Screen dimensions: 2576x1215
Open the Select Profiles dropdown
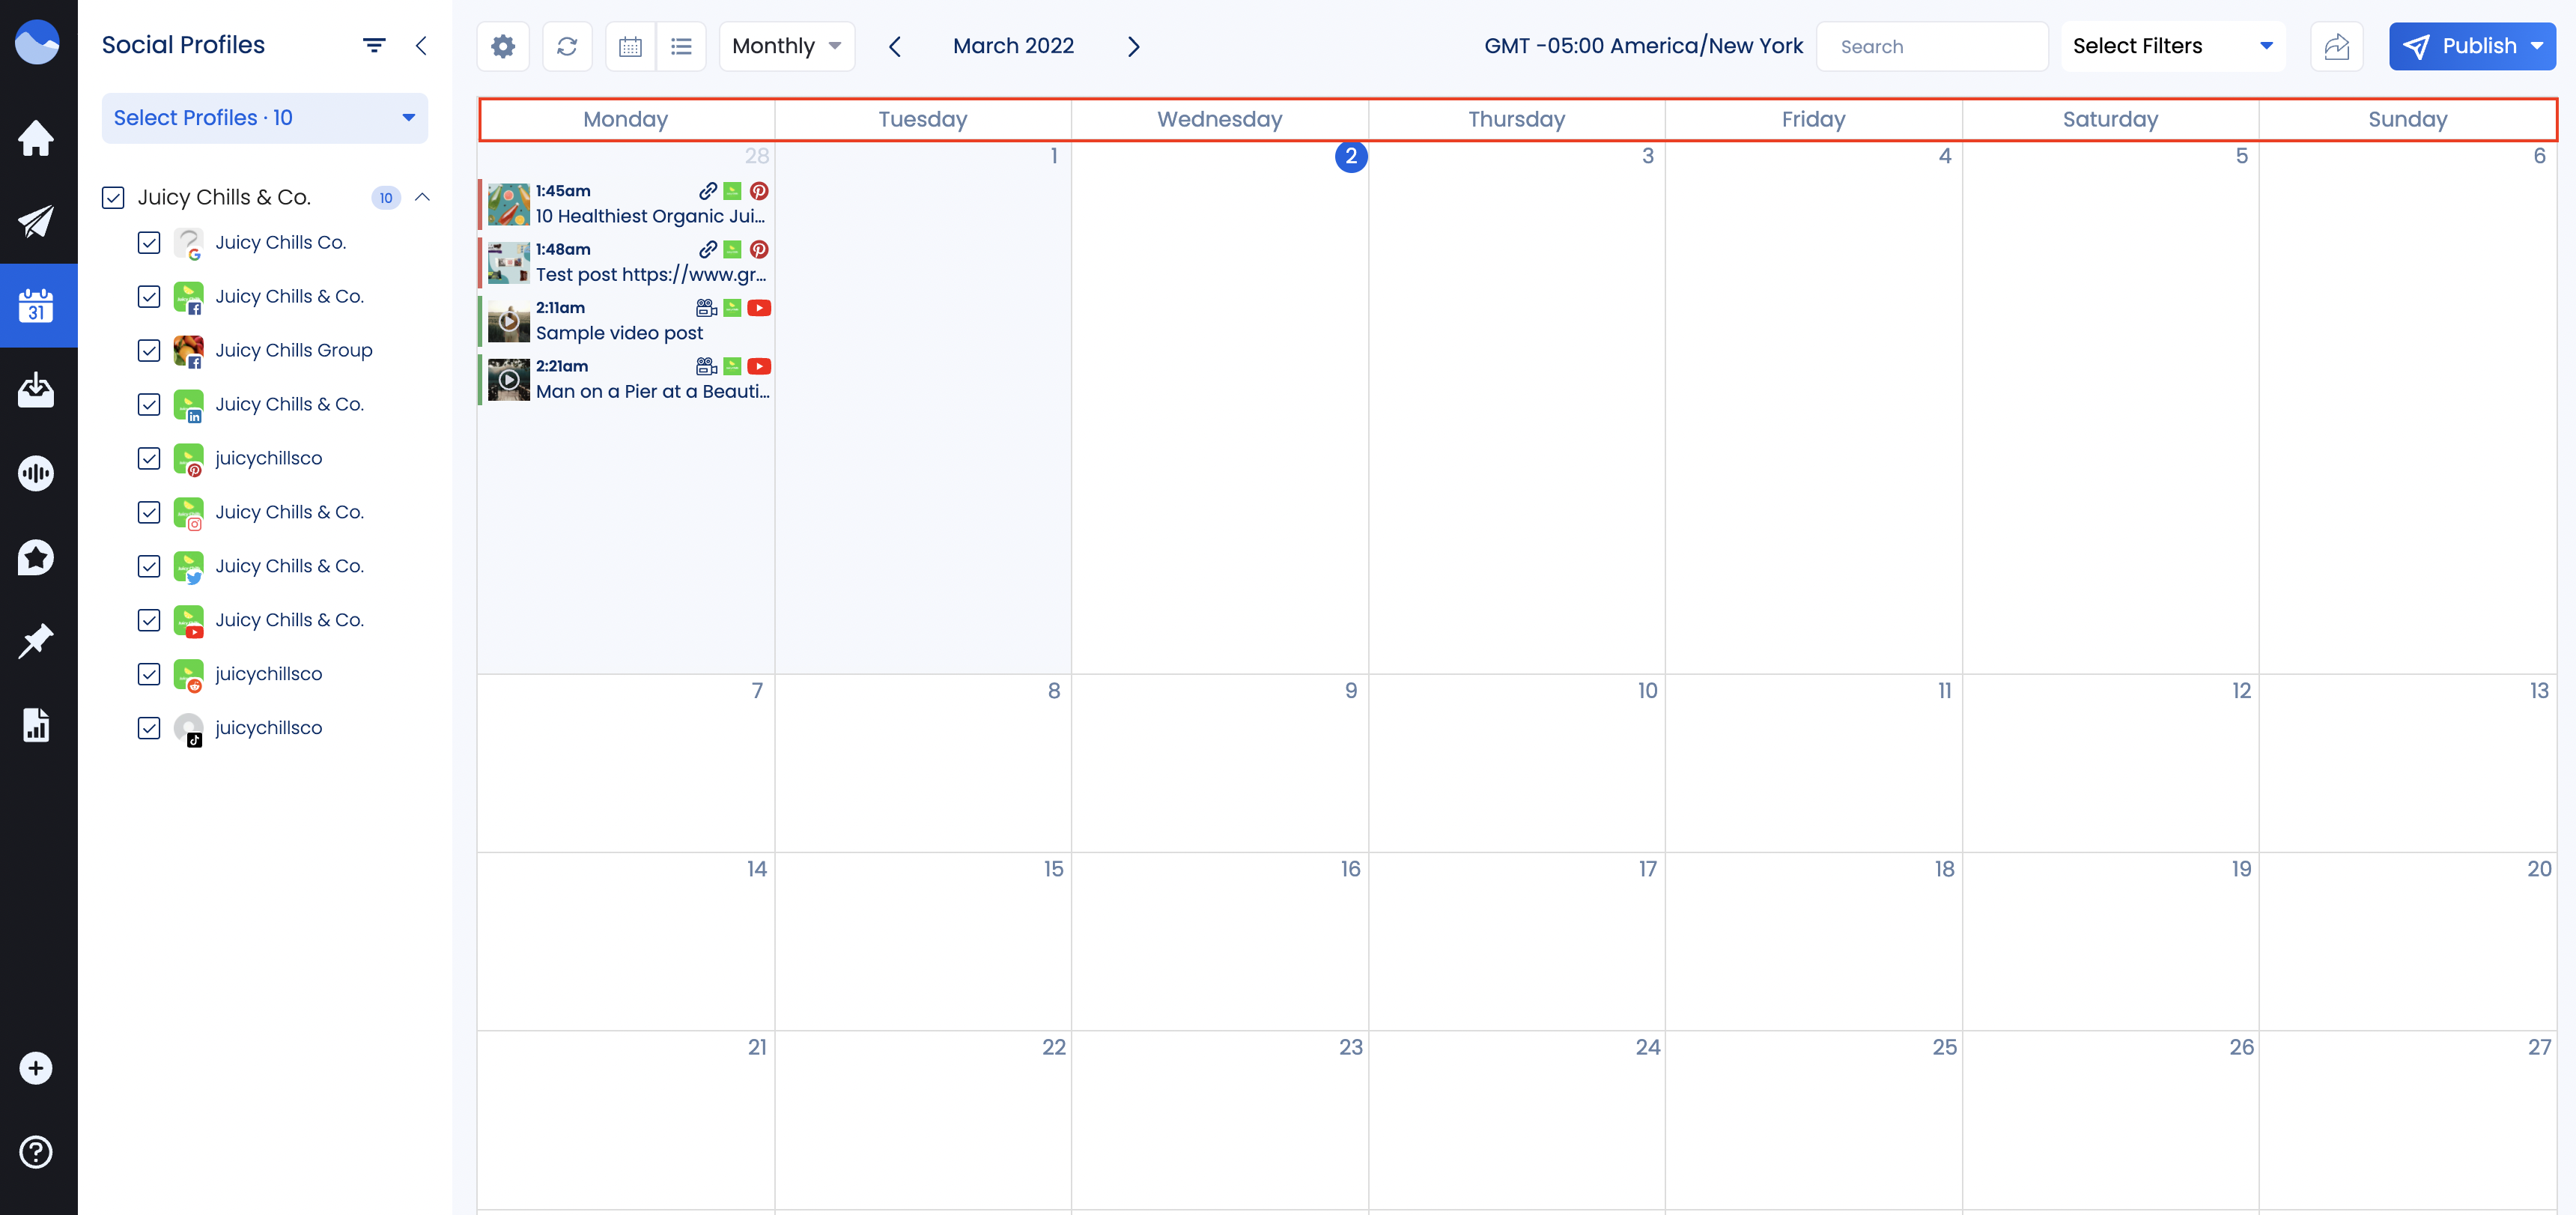click(x=265, y=118)
